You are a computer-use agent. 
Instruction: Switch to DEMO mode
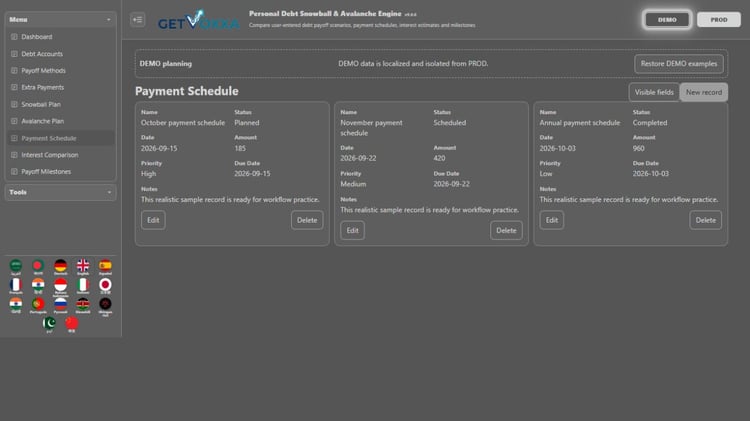pyautogui.click(x=667, y=20)
